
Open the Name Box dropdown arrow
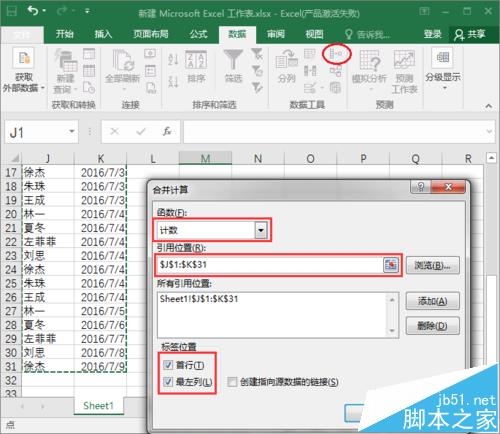pos(72,131)
